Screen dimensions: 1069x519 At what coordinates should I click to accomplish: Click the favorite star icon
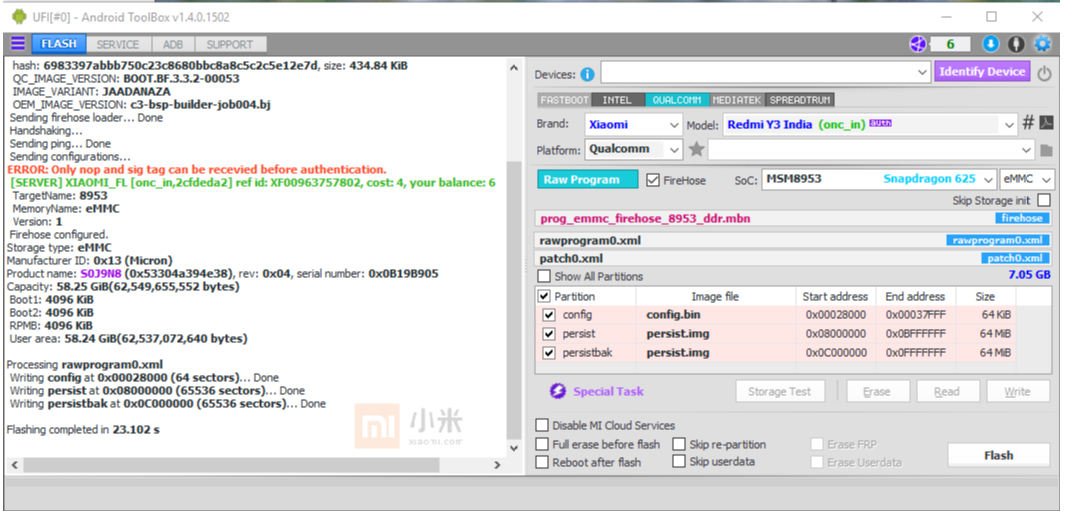tap(695, 149)
